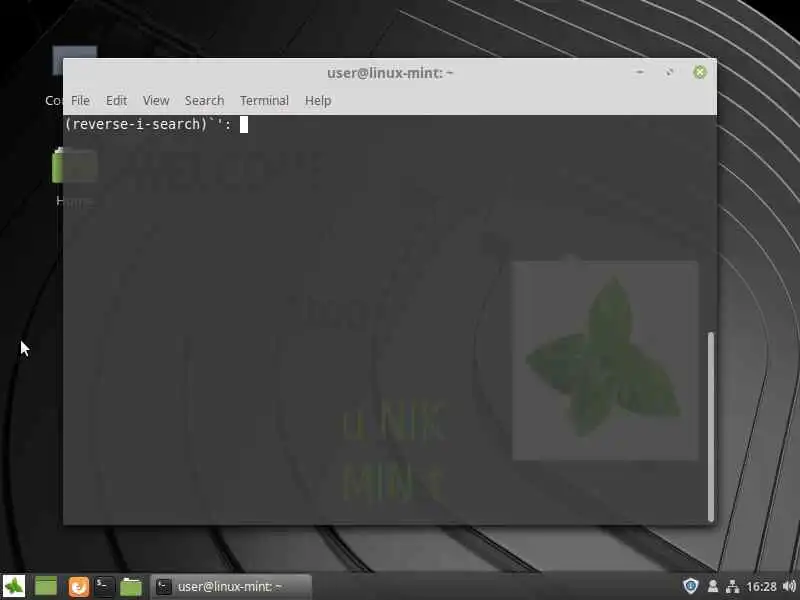Click the terminal window title bar text
Screen dimensions: 800x600
click(390, 73)
